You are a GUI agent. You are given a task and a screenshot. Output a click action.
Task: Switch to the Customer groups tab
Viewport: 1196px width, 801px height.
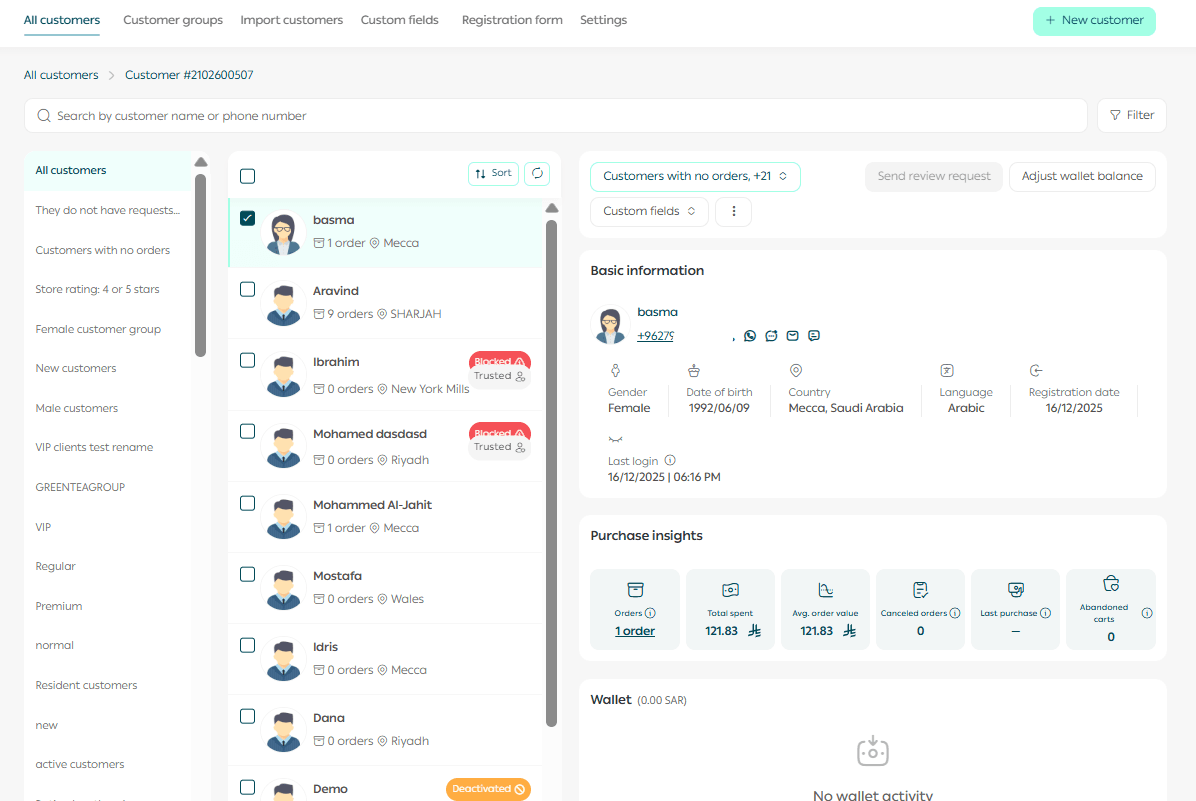173,20
